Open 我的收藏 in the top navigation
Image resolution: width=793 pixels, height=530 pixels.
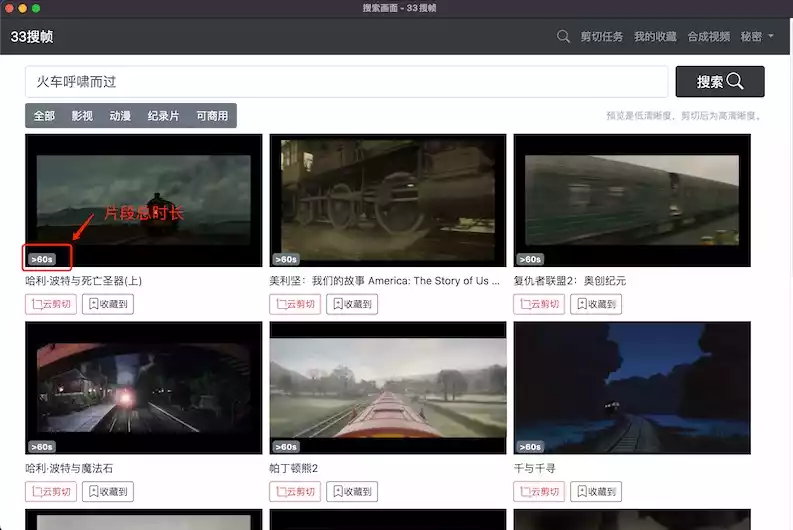655,36
